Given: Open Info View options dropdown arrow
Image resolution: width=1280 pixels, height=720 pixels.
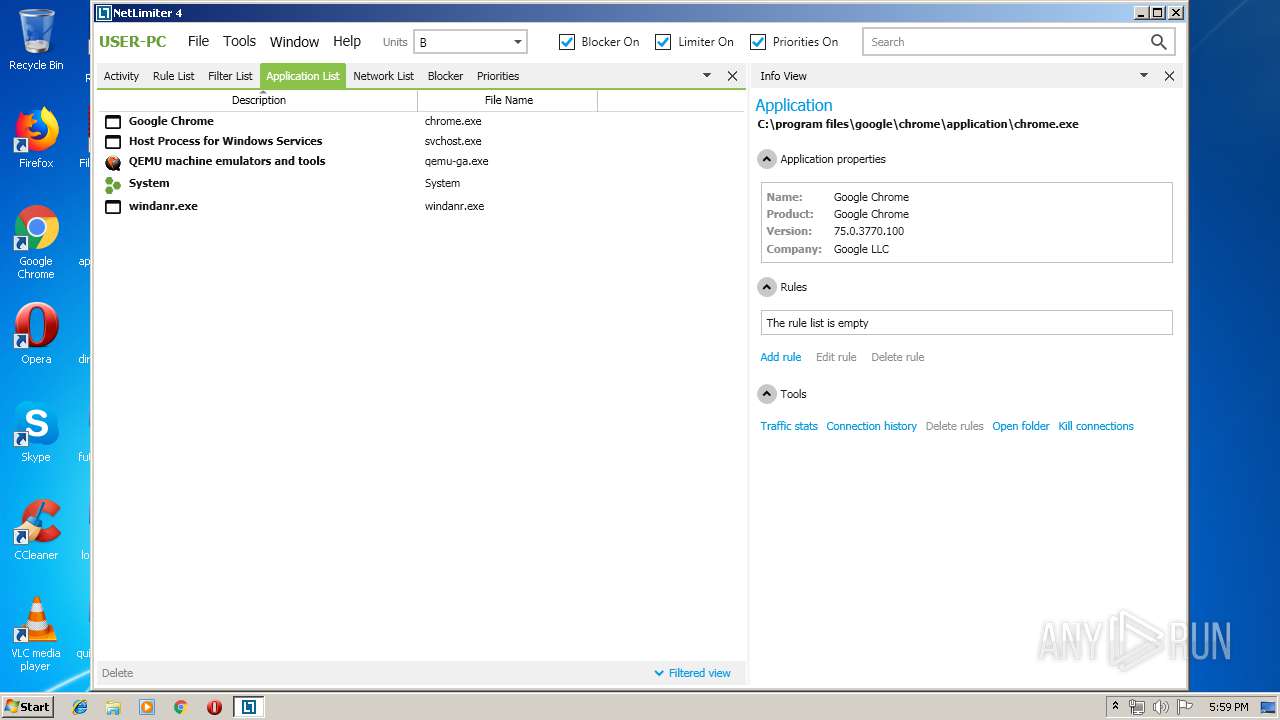Looking at the screenshot, I should [x=1144, y=76].
